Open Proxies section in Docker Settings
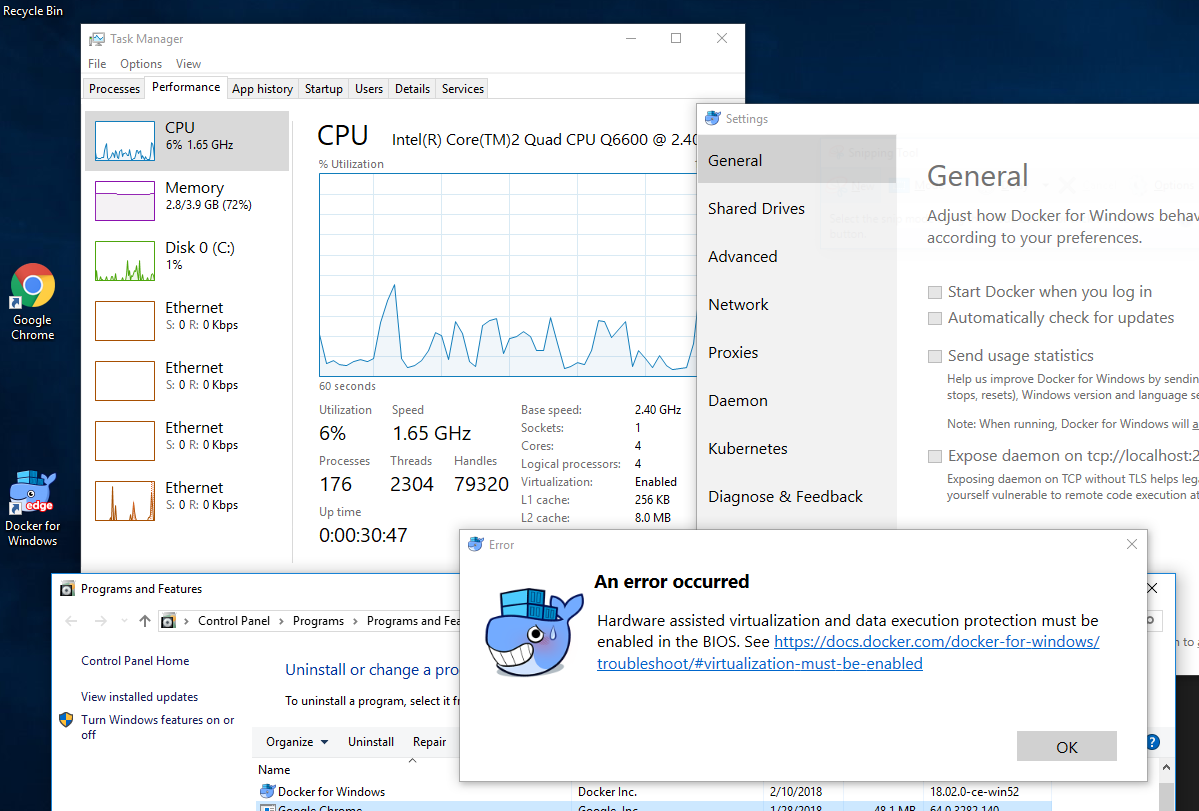This screenshot has height=811, width=1199. [x=796, y=353]
